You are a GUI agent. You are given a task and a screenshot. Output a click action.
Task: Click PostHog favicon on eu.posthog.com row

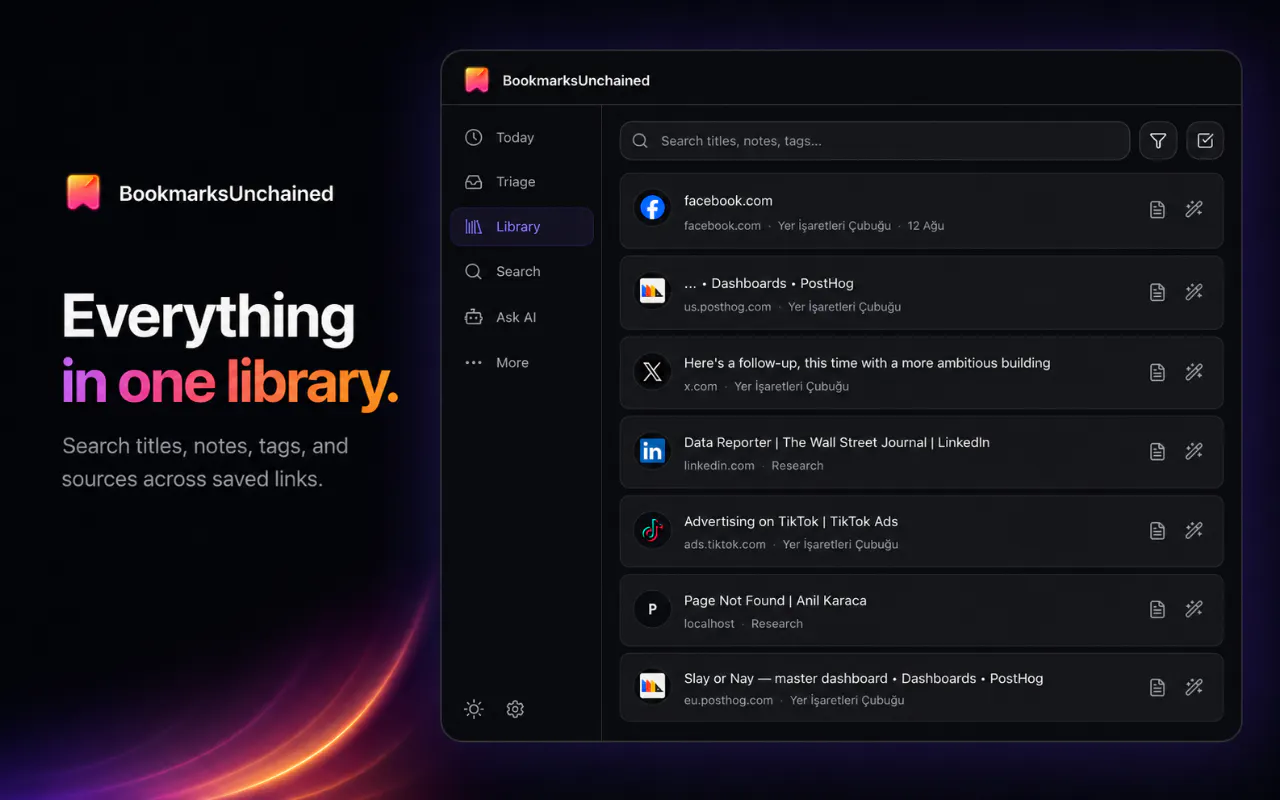(652, 686)
